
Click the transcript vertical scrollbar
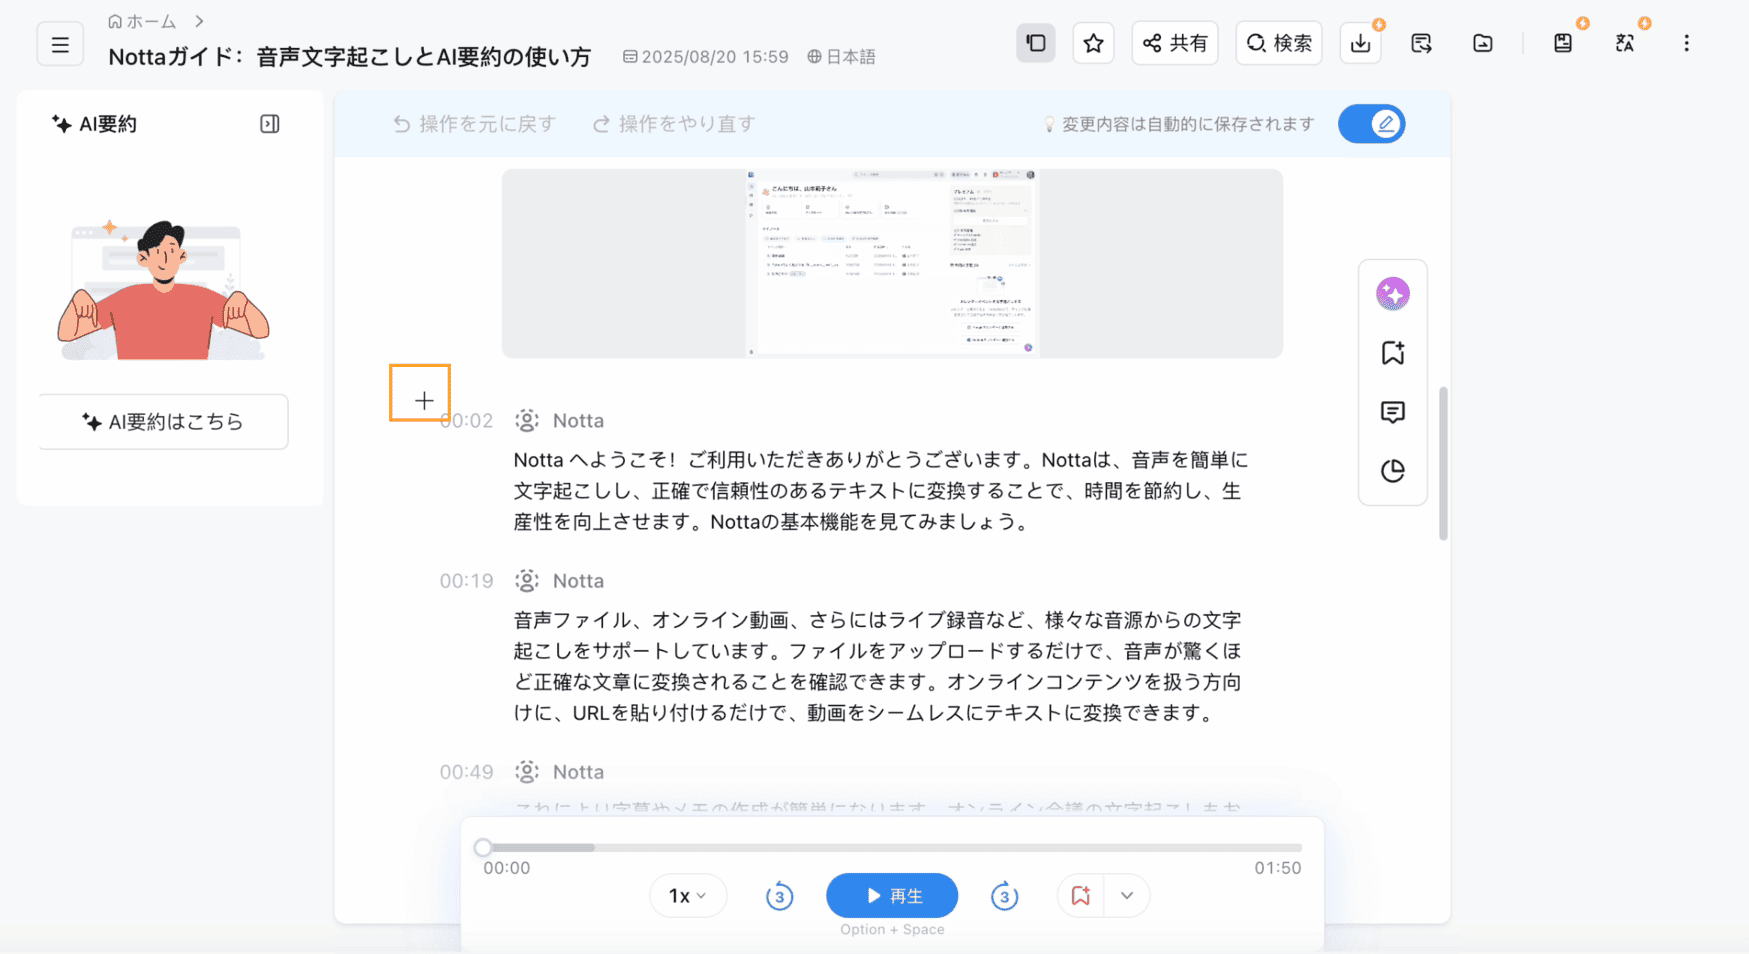tap(1443, 464)
